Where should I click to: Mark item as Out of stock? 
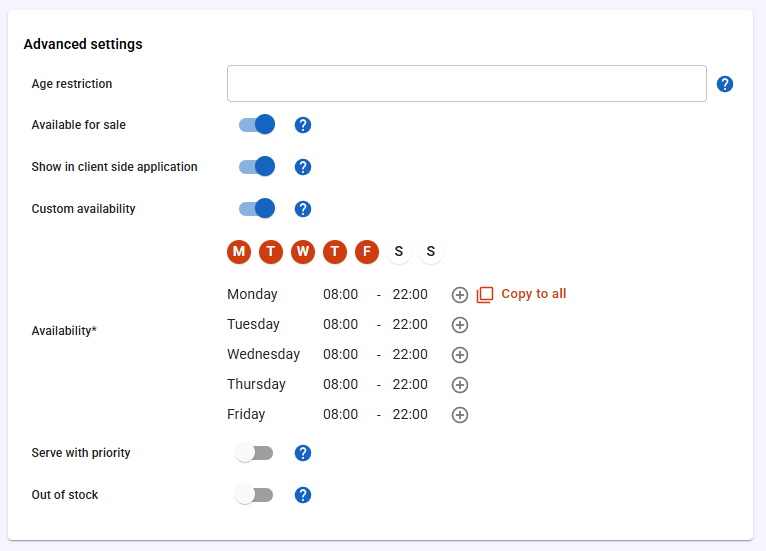[254, 495]
